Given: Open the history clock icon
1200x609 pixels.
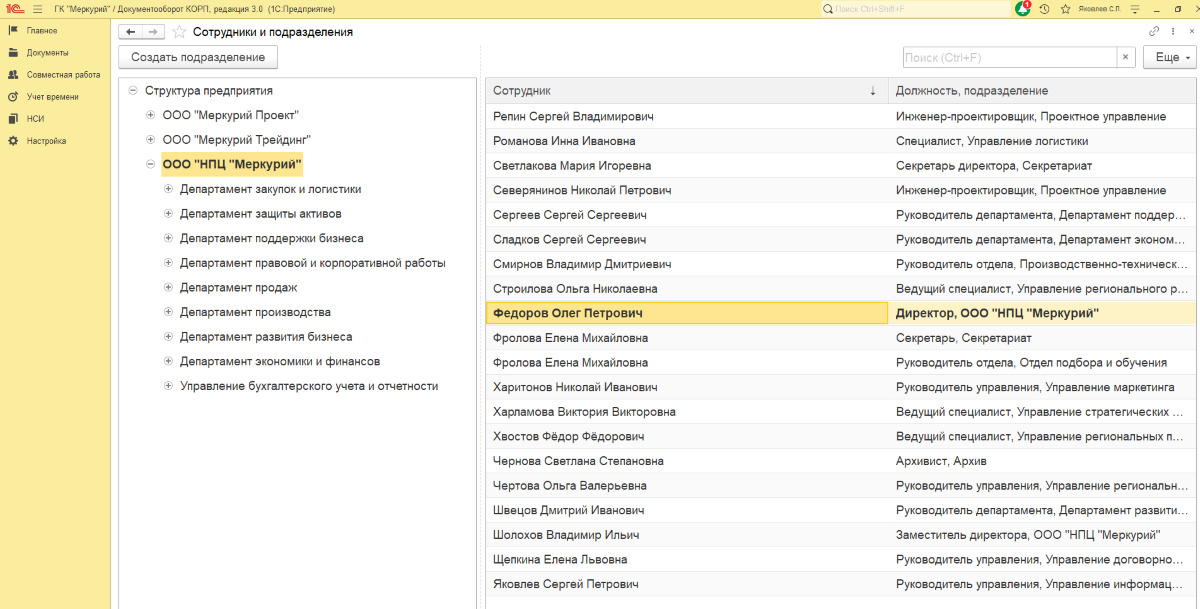Looking at the screenshot, I should pos(1044,9).
